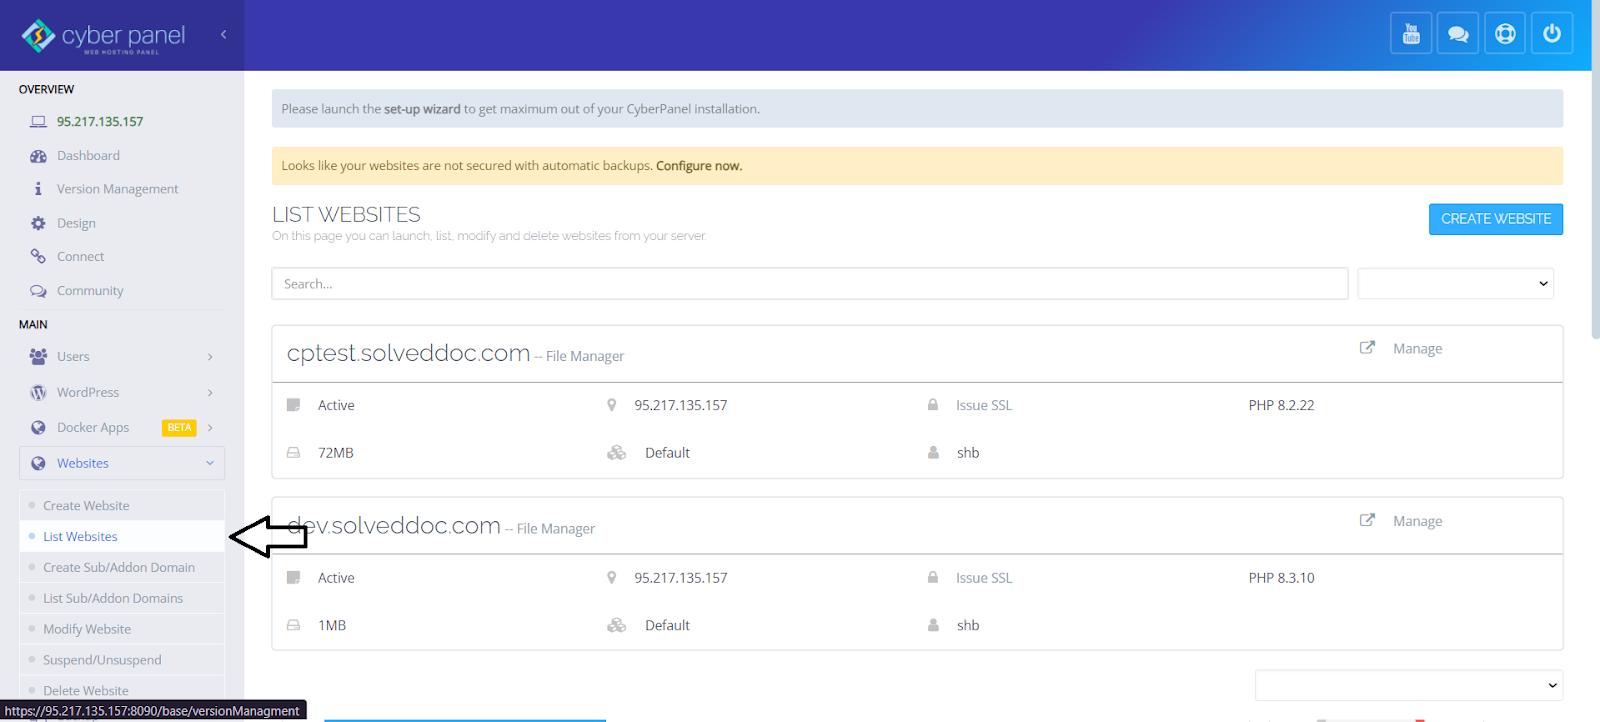Open the Connect menu item
This screenshot has width=1600, height=722.
[80, 257]
